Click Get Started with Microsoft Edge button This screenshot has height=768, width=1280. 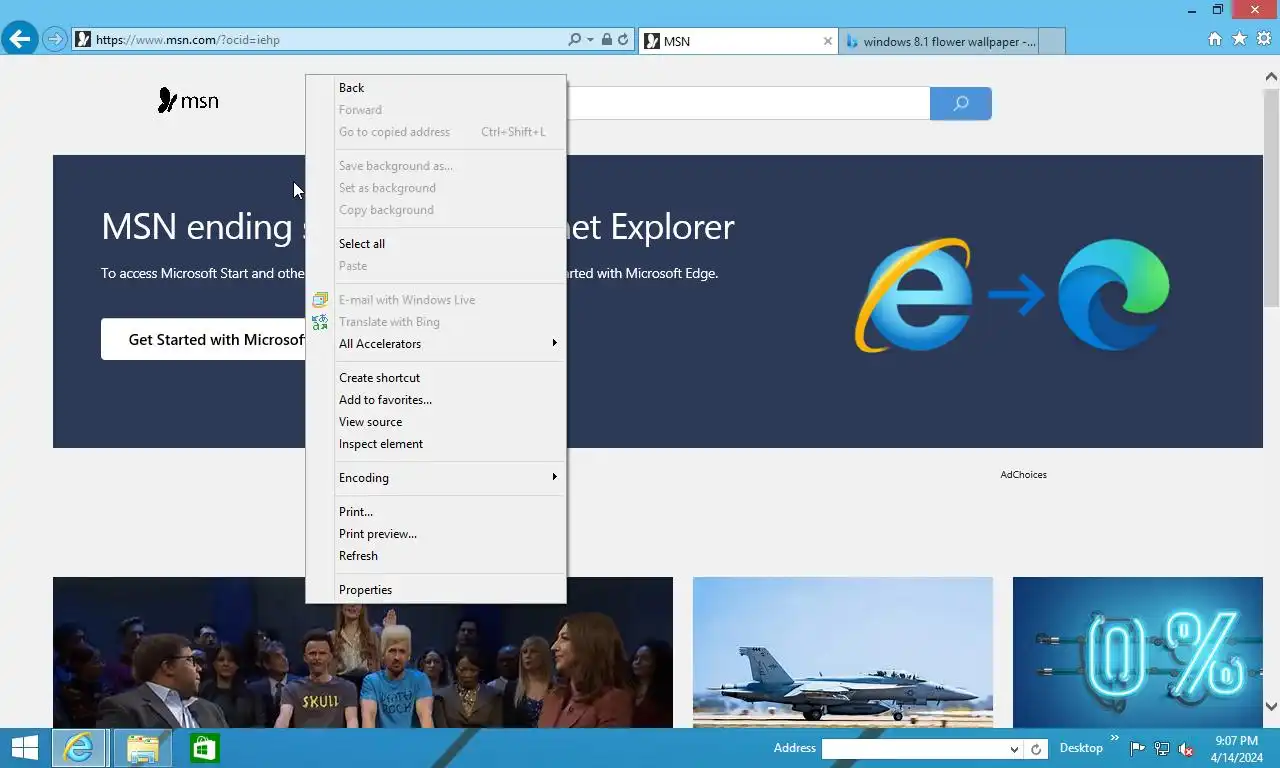pyautogui.click(x=203, y=340)
